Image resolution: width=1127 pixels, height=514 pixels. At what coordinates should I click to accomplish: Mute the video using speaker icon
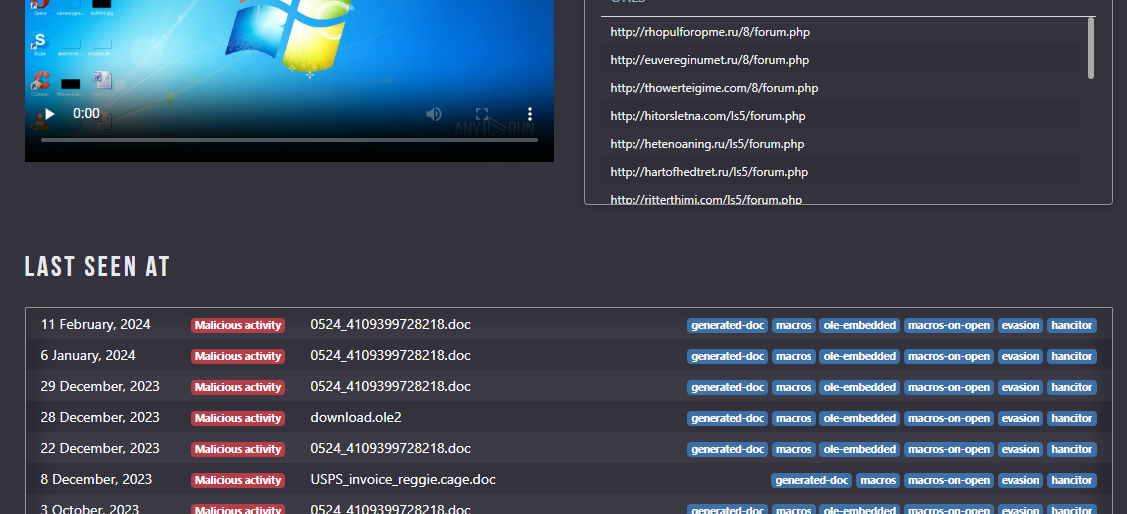pos(433,114)
